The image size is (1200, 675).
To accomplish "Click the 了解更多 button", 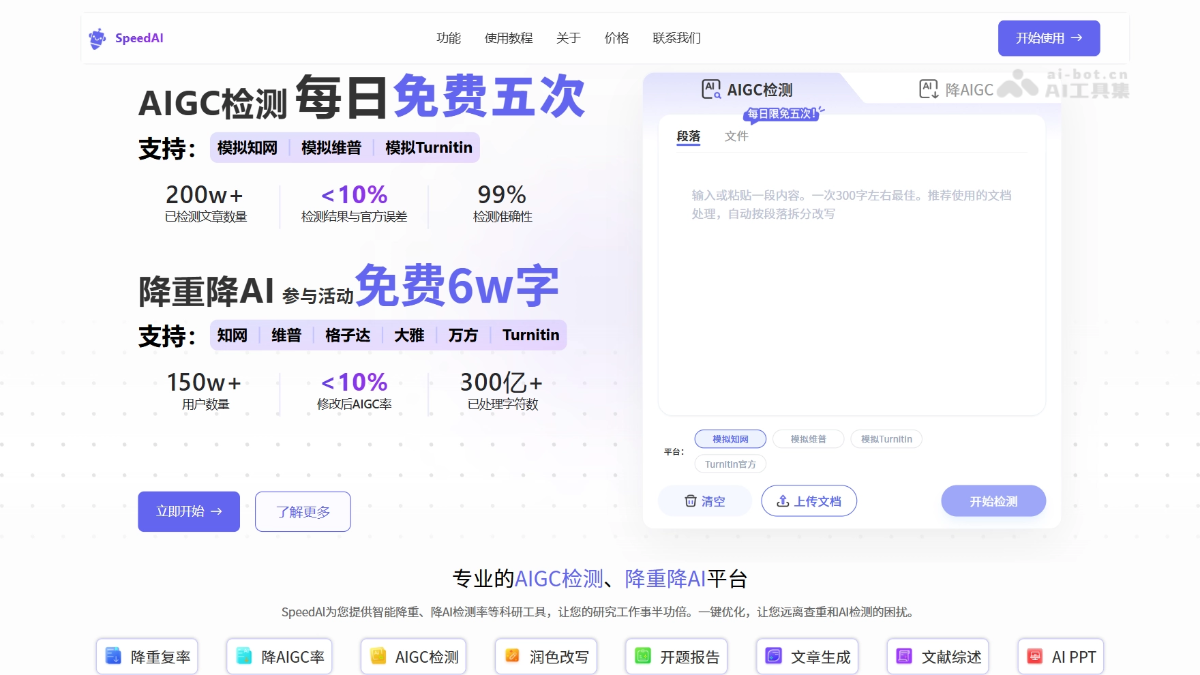I will pyautogui.click(x=303, y=511).
